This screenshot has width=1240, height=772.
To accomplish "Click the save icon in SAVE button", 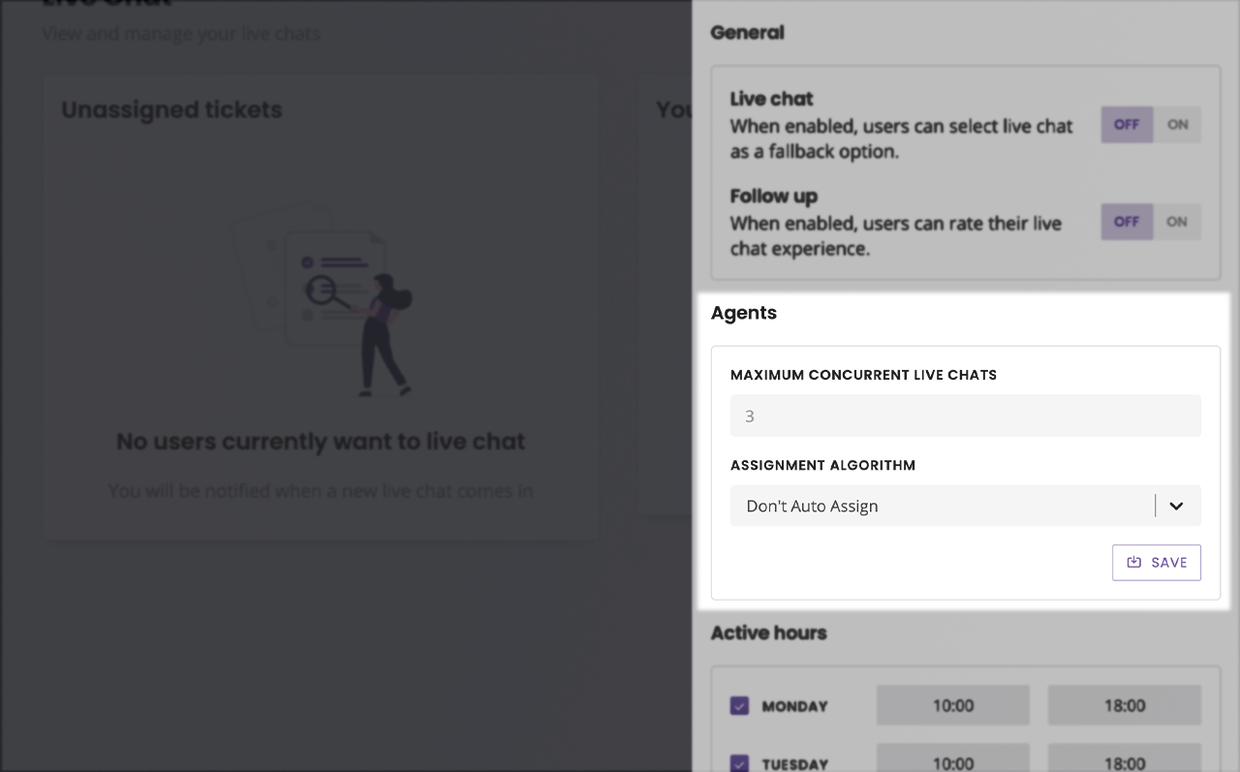I will pos(1134,562).
